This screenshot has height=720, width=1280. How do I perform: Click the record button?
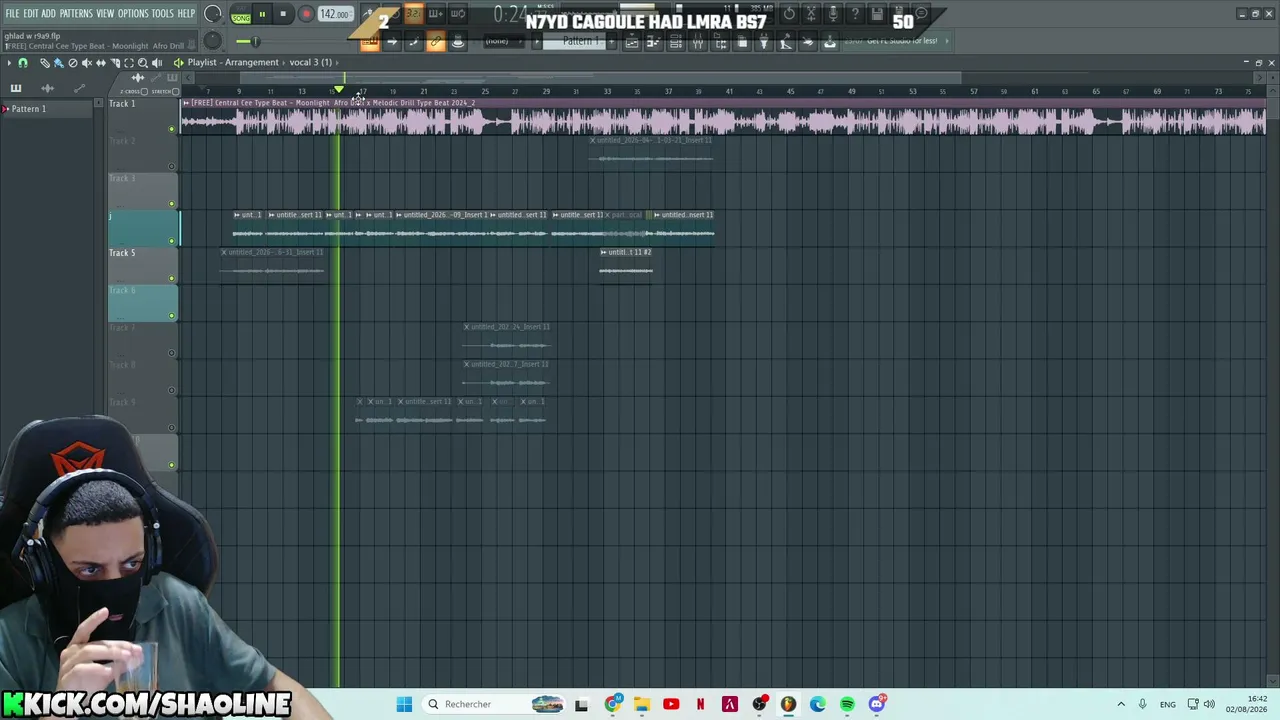click(306, 15)
